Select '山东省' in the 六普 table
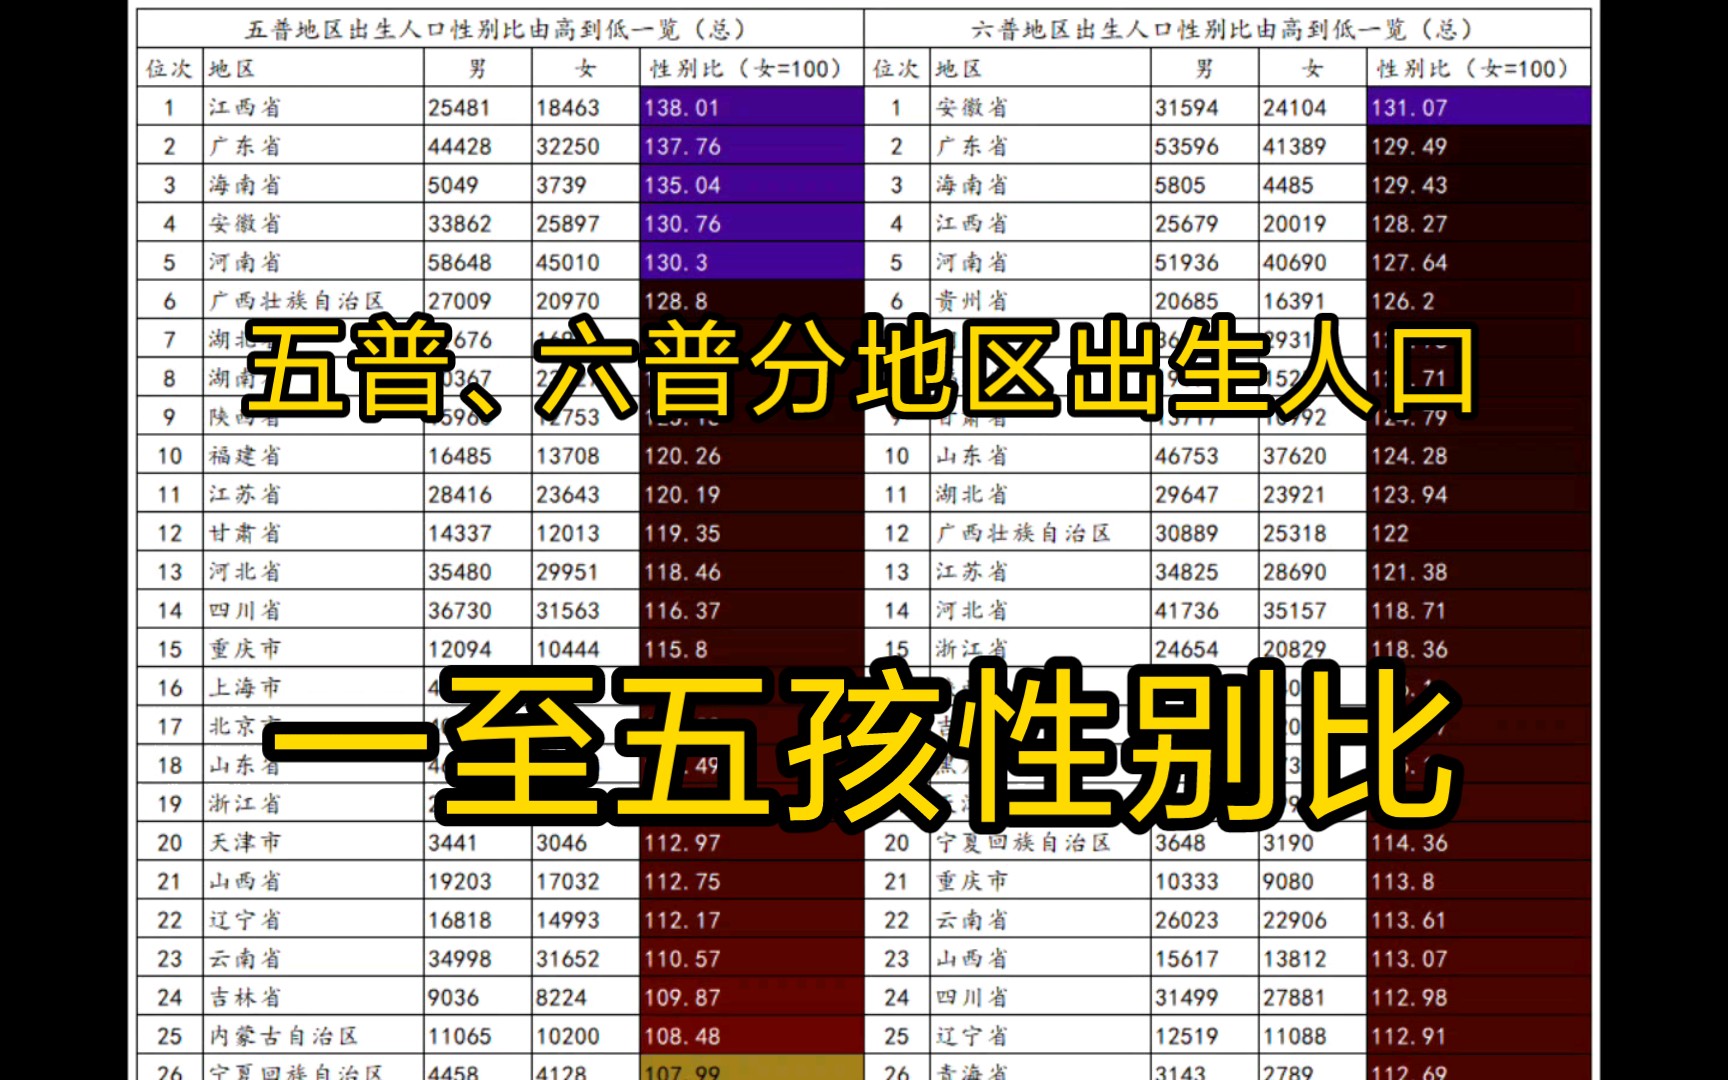Image resolution: width=1728 pixels, height=1080 pixels. pos(972,456)
